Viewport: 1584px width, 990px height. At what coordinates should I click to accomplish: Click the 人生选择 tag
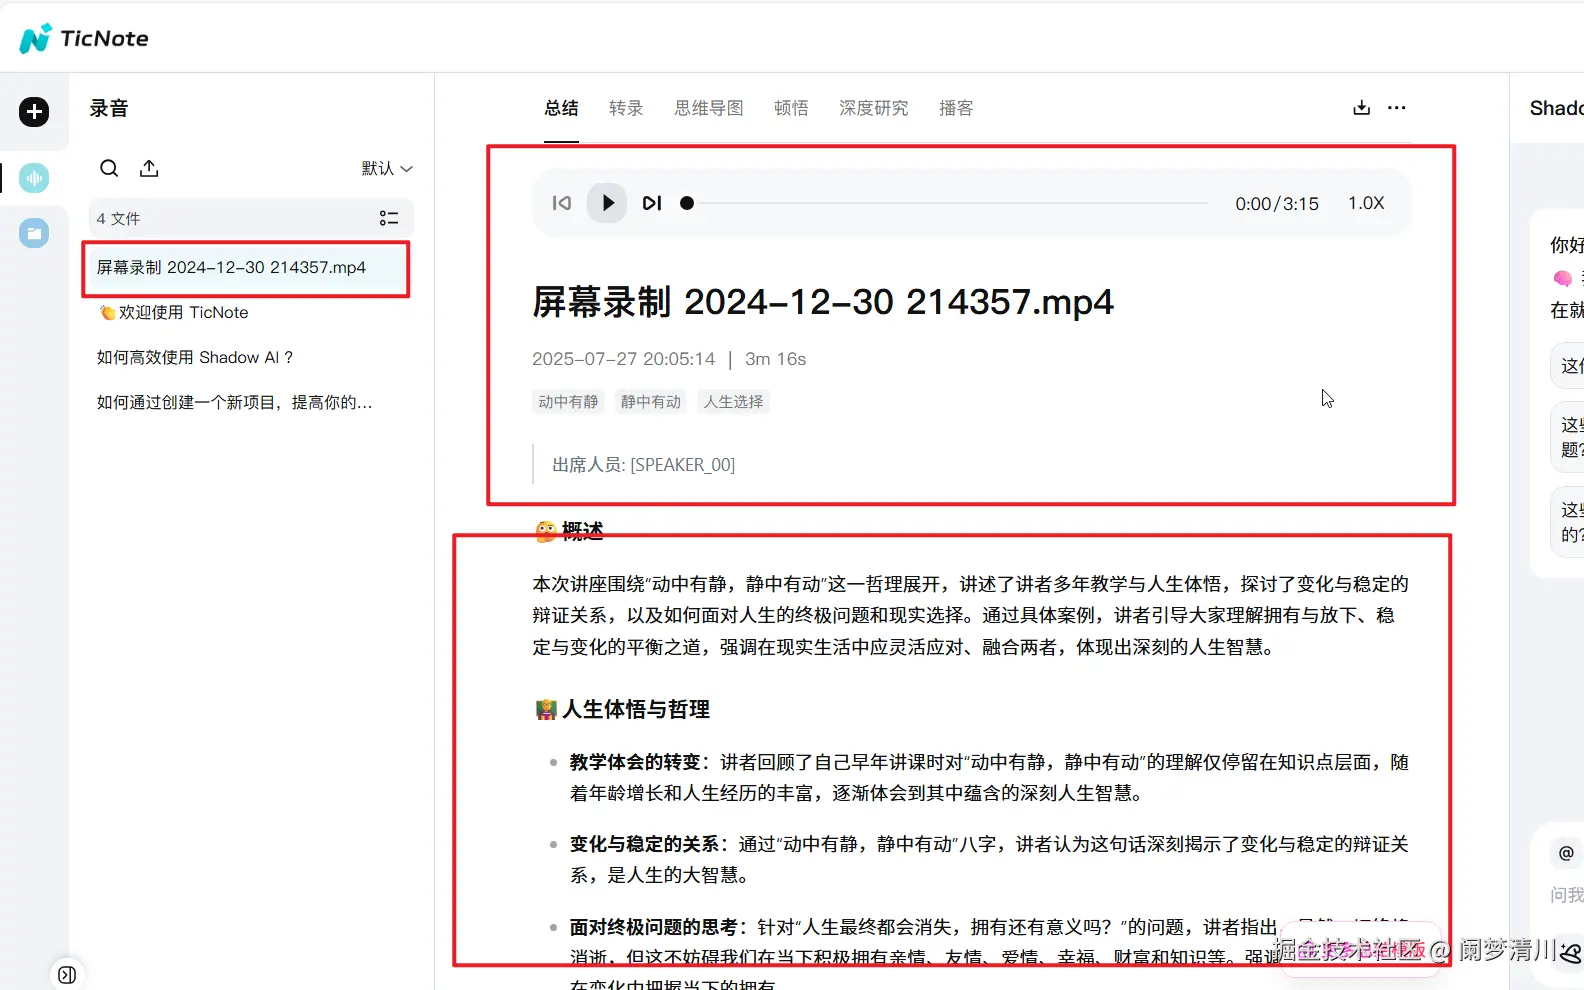point(733,402)
